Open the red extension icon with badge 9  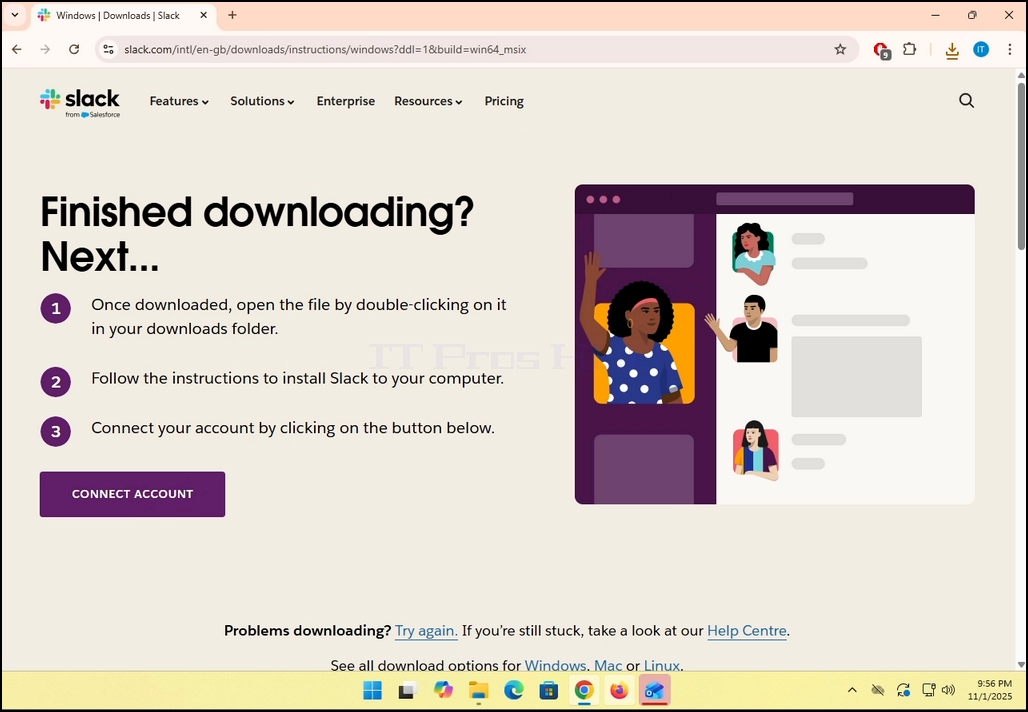coord(882,50)
